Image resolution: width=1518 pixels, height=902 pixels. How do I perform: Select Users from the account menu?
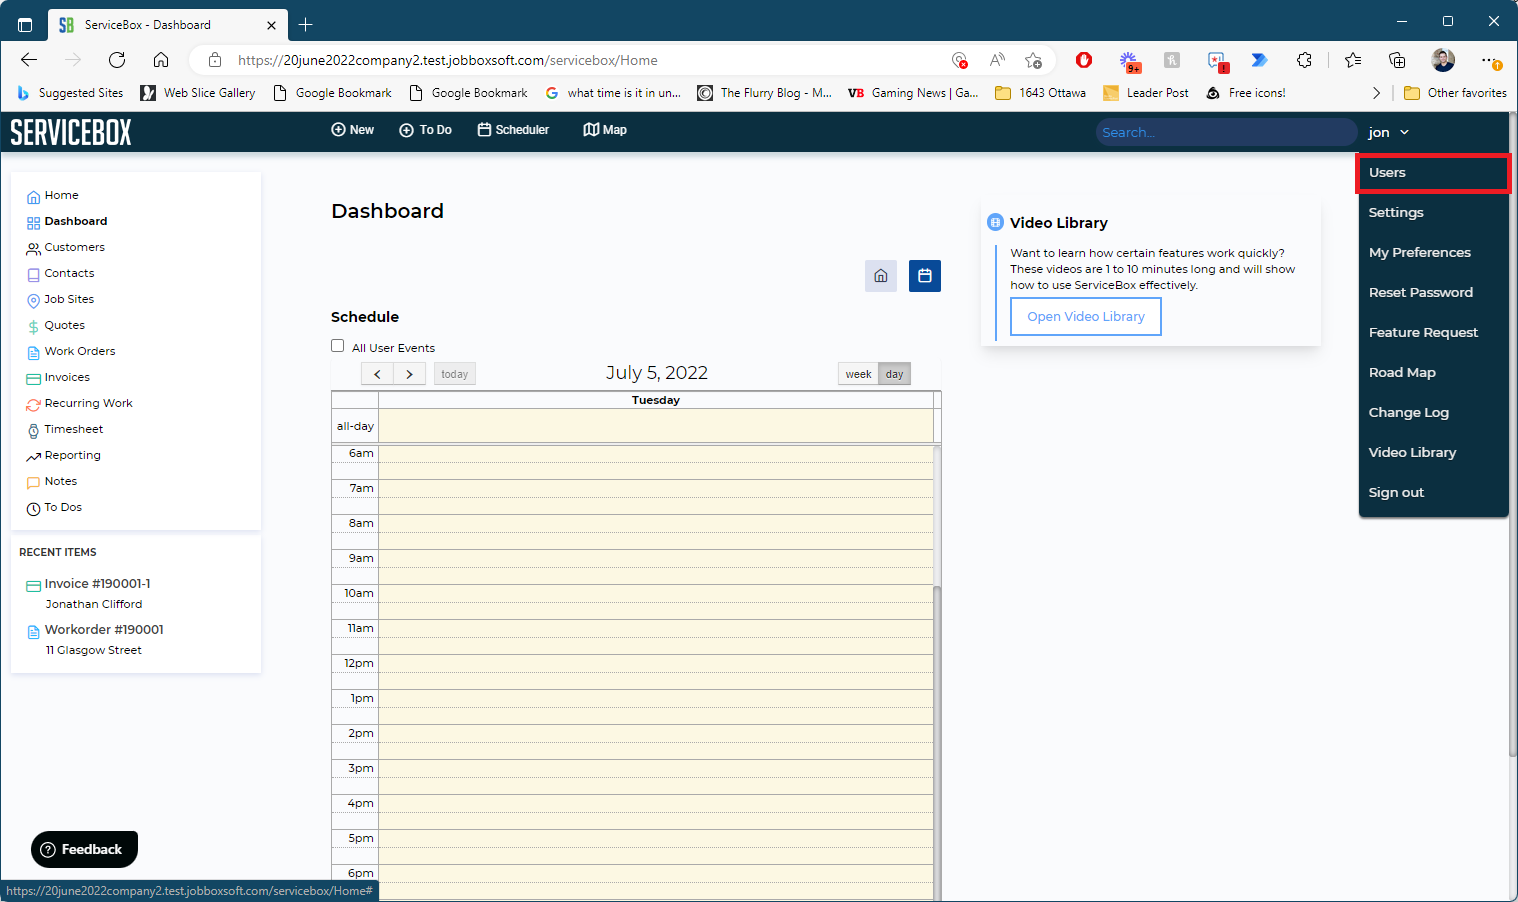pyautogui.click(x=1387, y=172)
